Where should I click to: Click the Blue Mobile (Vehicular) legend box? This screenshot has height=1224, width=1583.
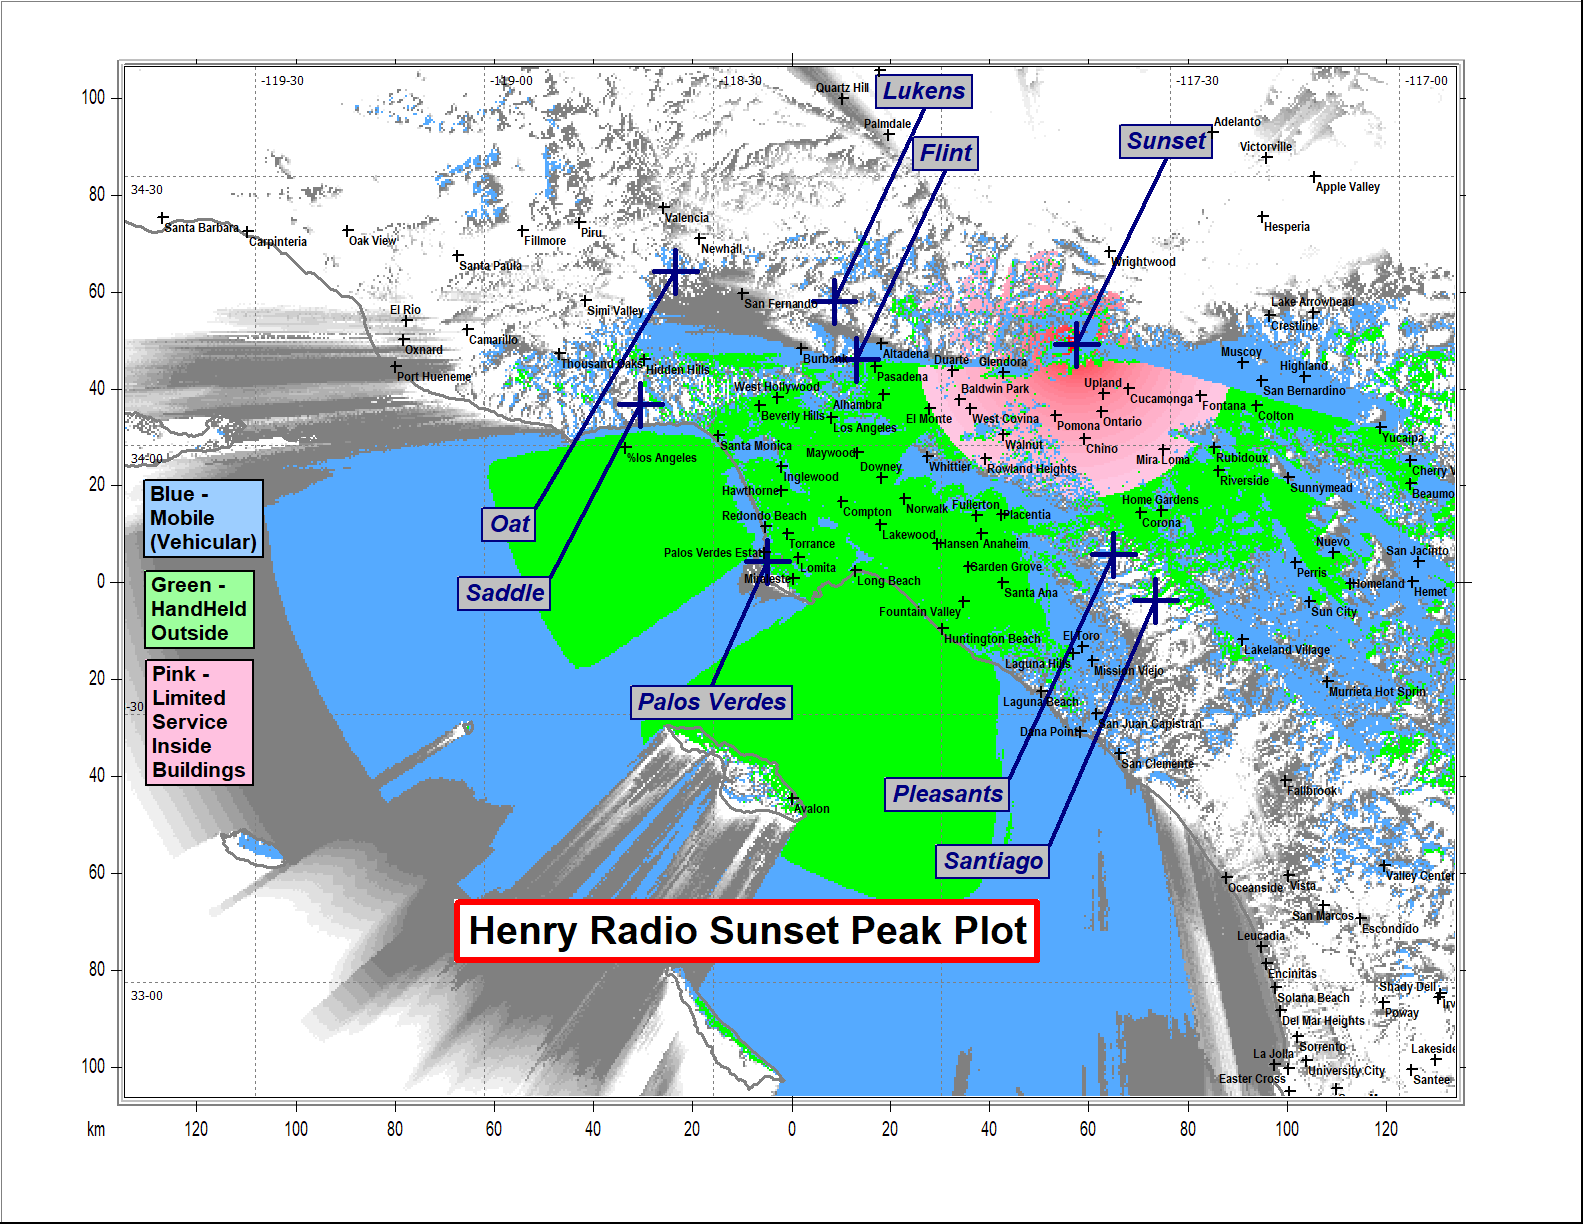(204, 518)
